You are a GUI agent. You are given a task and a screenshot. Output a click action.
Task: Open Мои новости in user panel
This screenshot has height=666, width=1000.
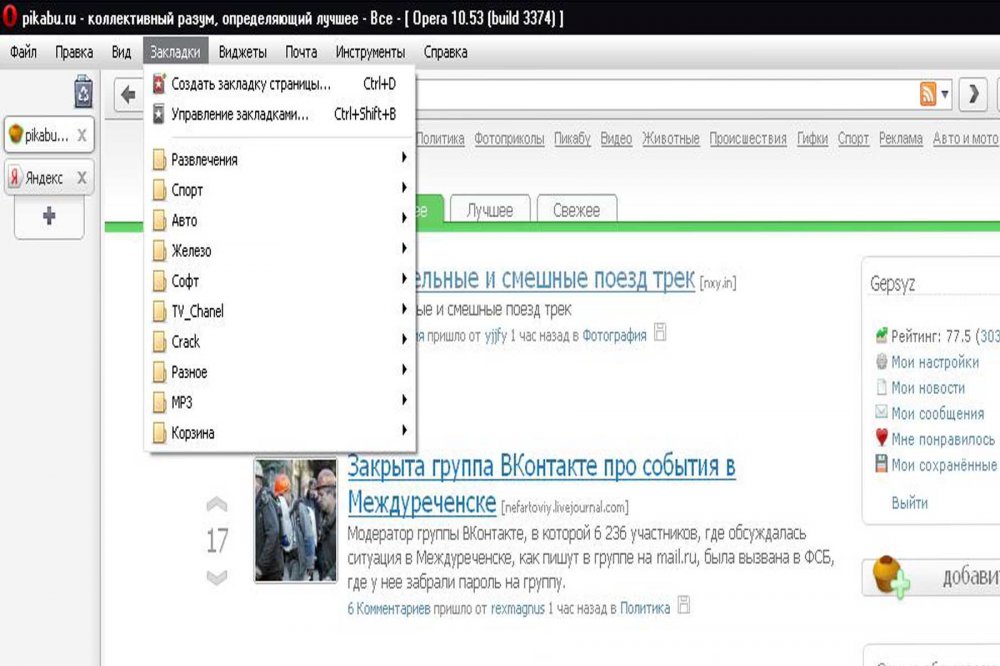click(928, 388)
